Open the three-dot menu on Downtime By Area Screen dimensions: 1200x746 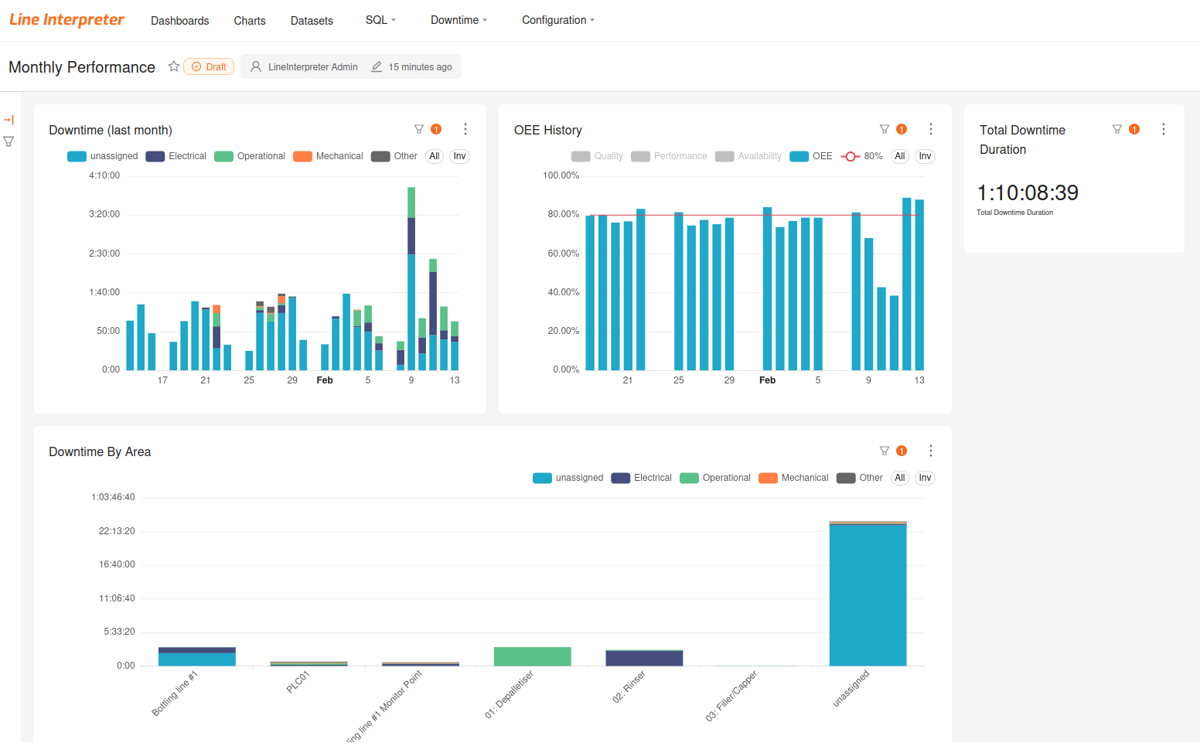pos(930,451)
